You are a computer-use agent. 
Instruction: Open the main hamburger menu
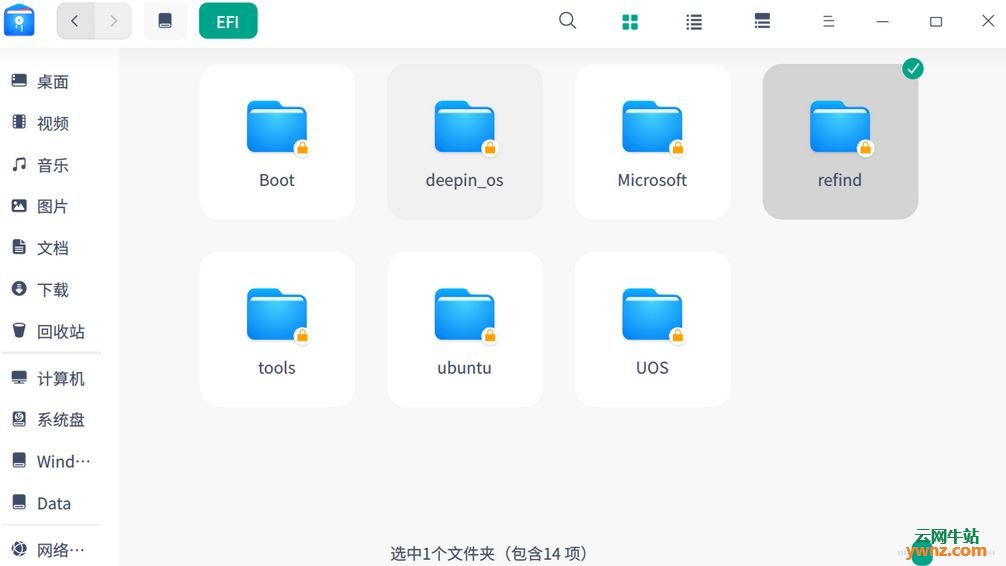828,21
